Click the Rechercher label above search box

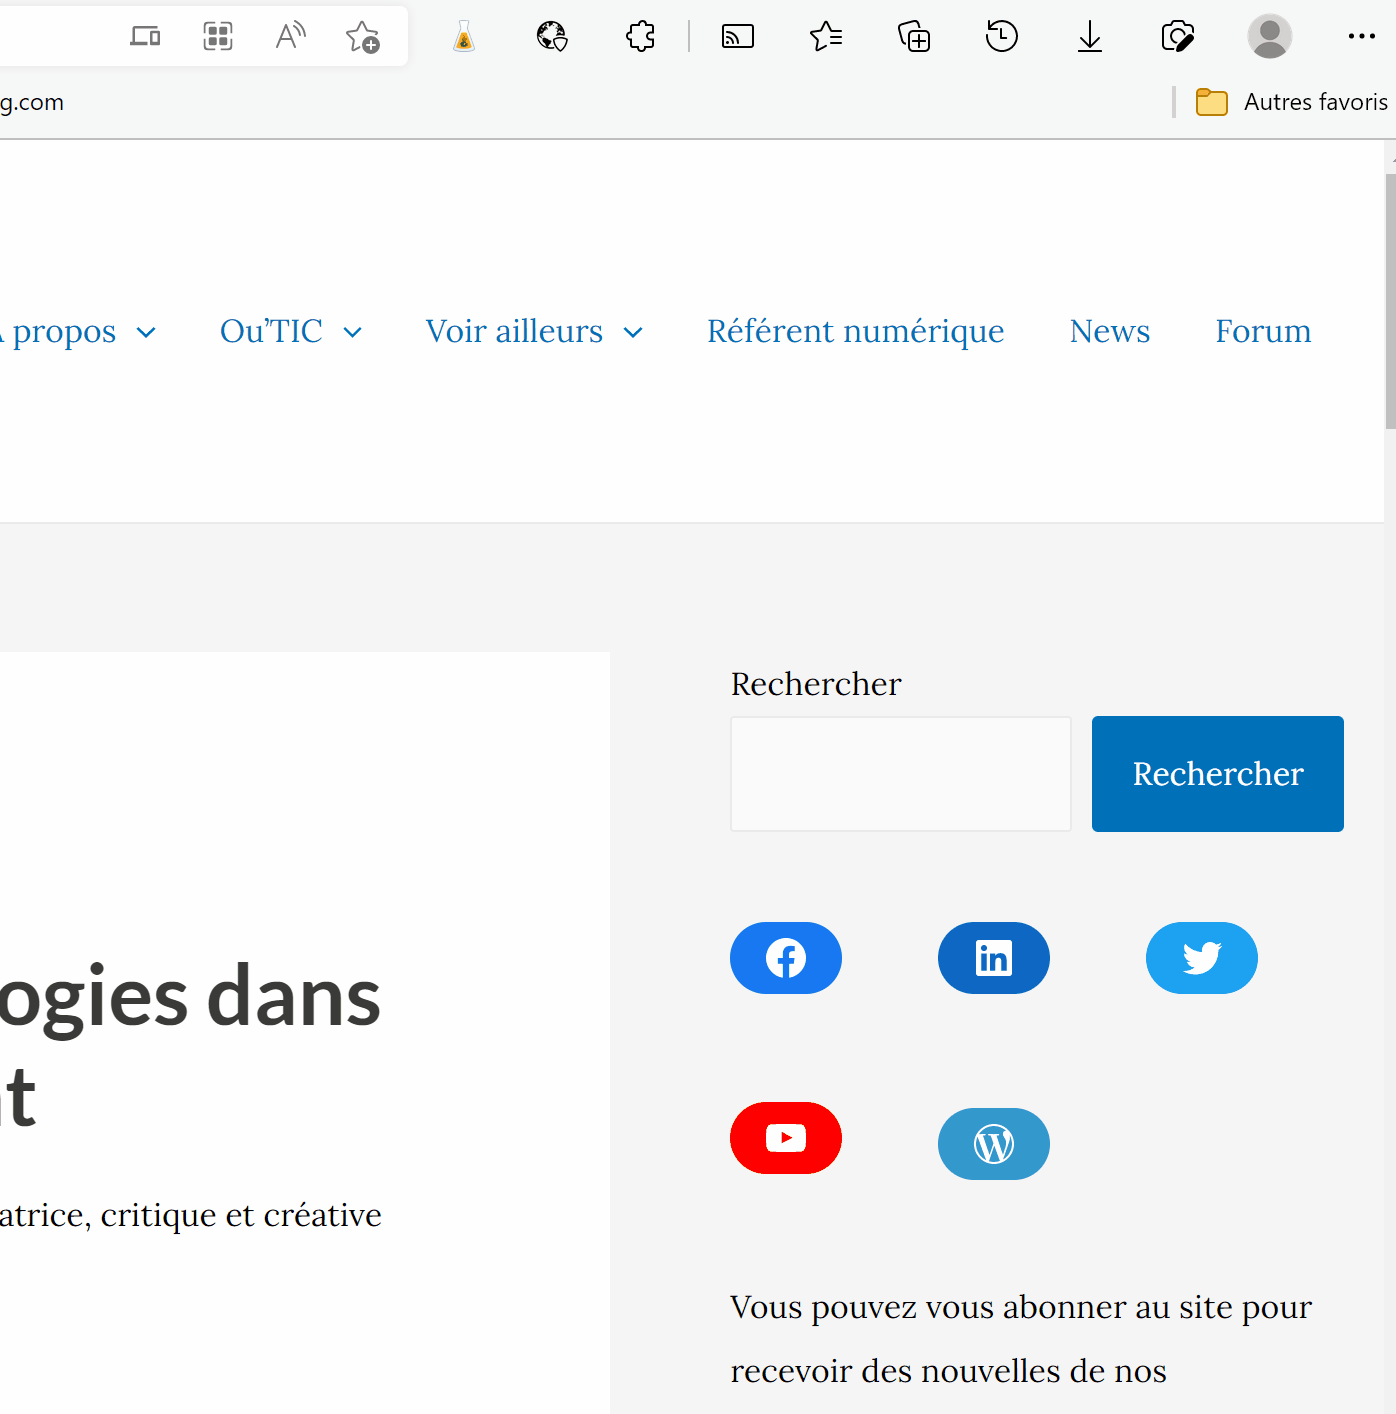click(x=816, y=684)
